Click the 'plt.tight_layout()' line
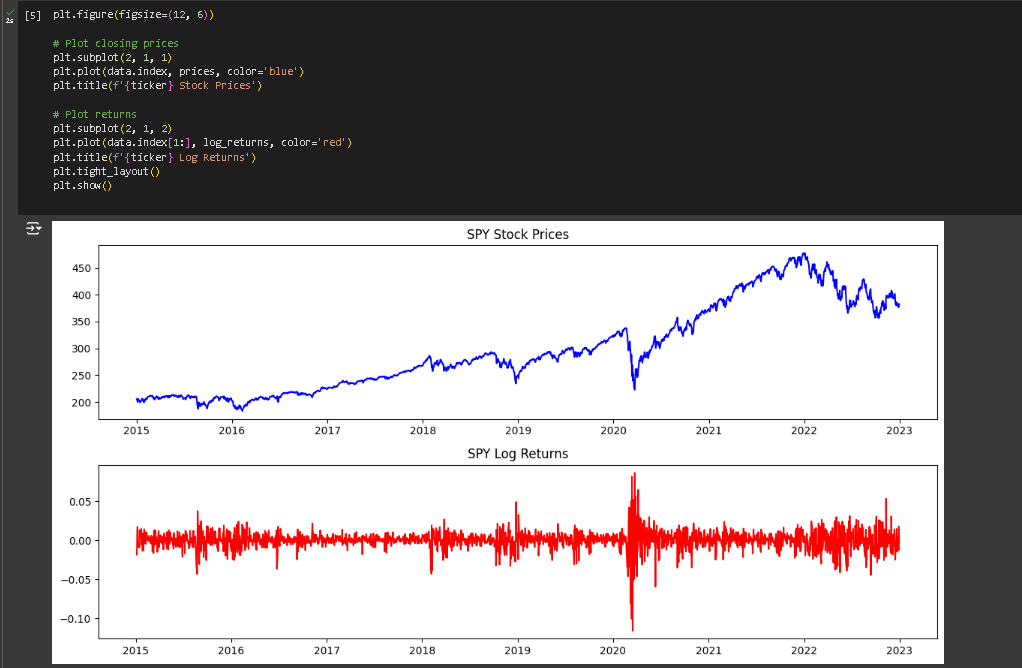The image size is (1022, 668). pyautogui.click(x=106, y=171)
